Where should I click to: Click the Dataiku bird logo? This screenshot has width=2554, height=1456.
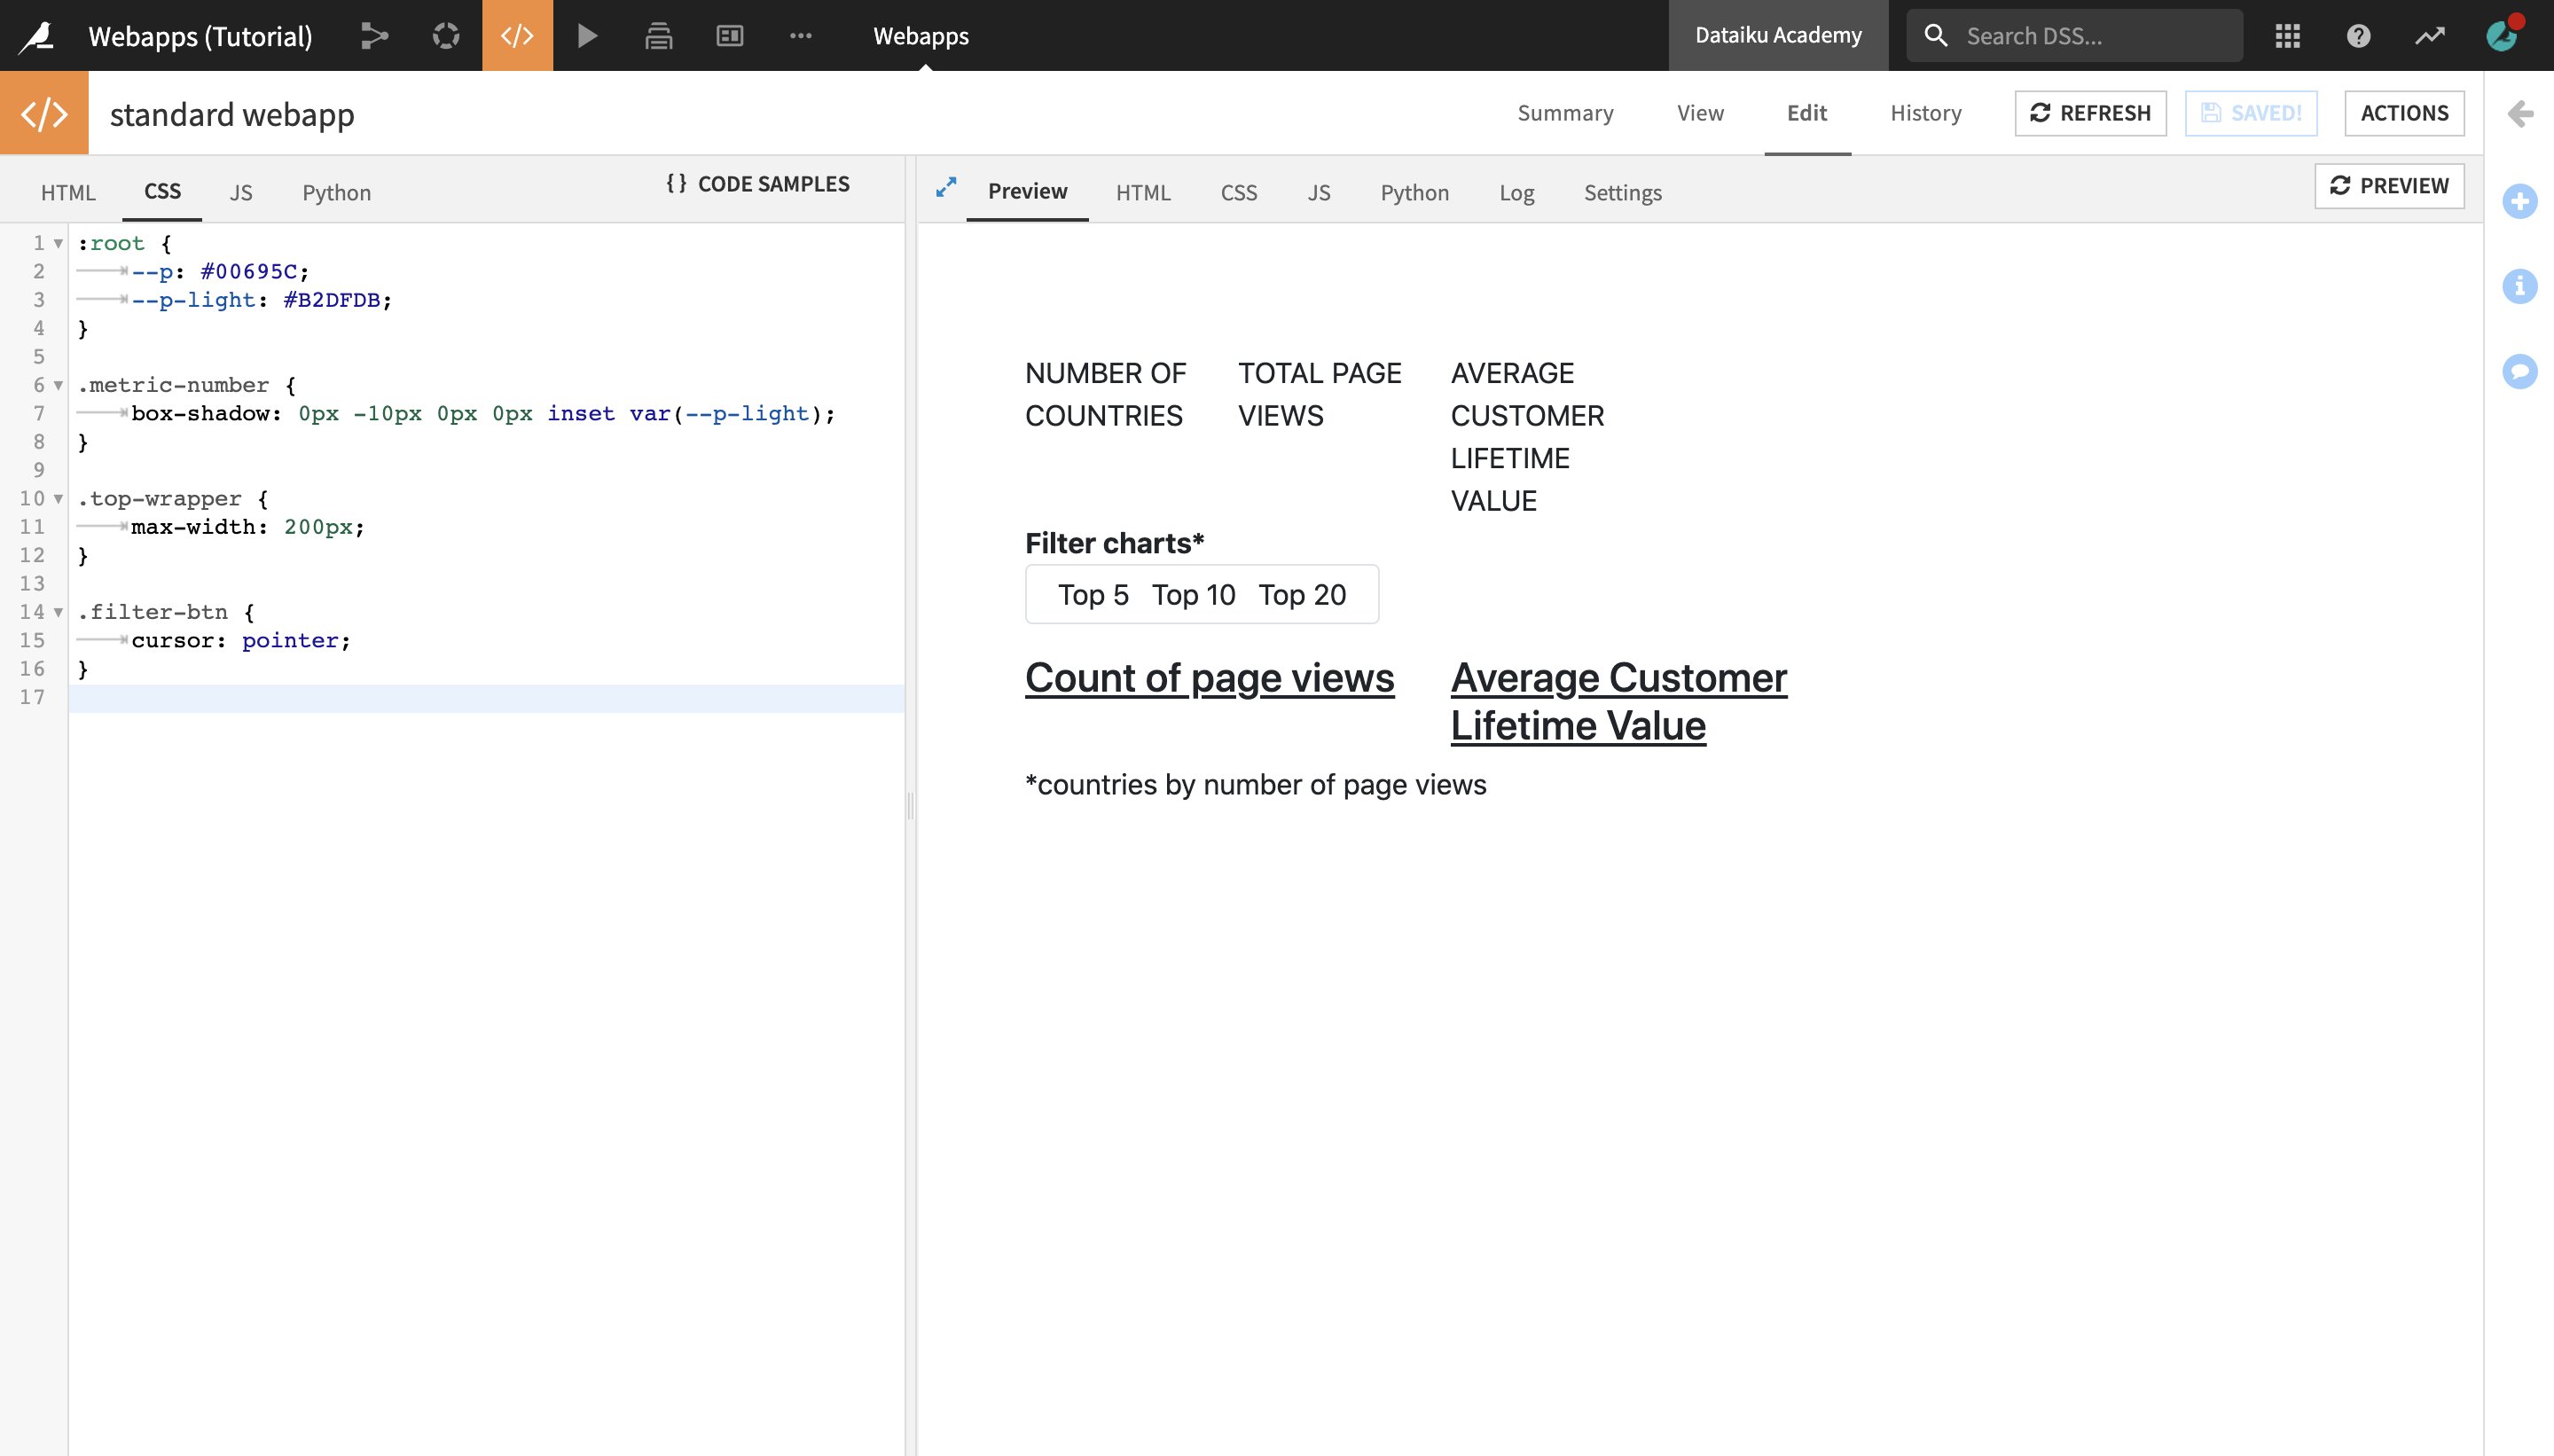37,36
